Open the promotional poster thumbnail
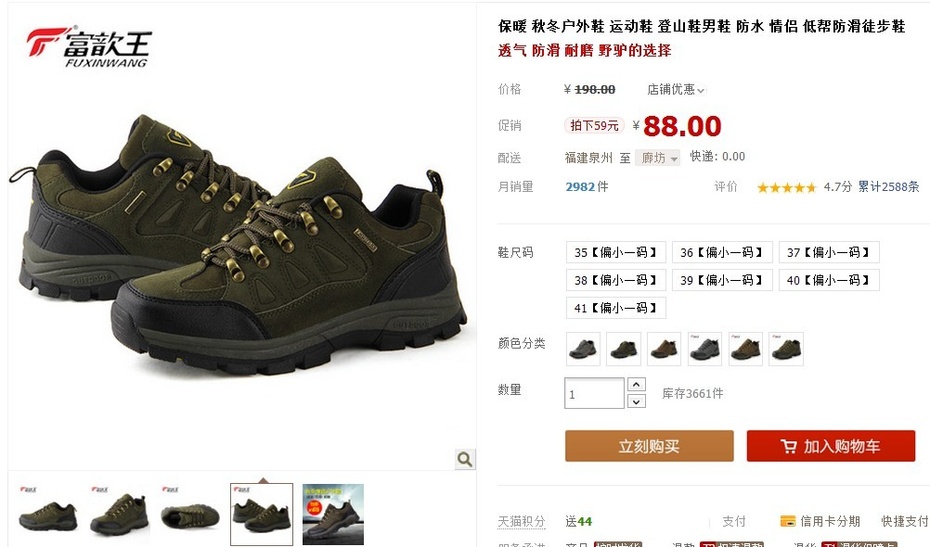Viewport: 930px width, 547px height. pyautogui.click(x=333, y=514)
